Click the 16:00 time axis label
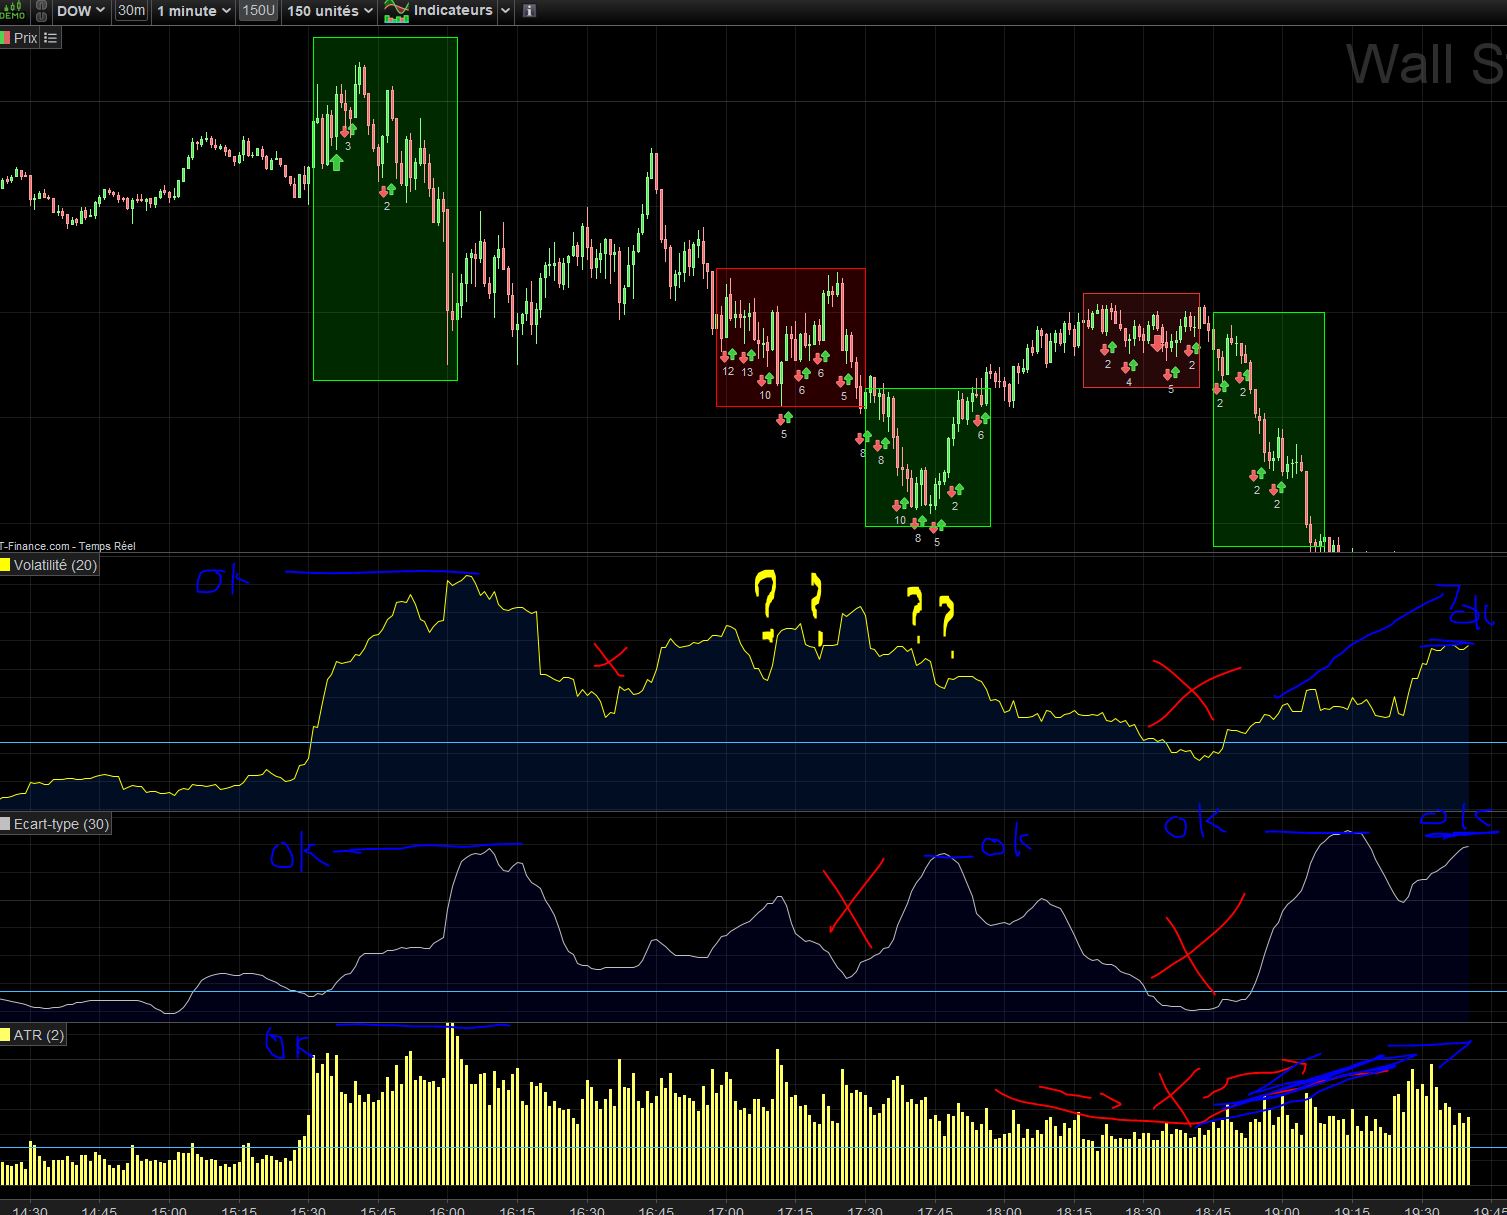Image resolution: width=1507 pixels, height=1215 pixels. point(447,1209)
